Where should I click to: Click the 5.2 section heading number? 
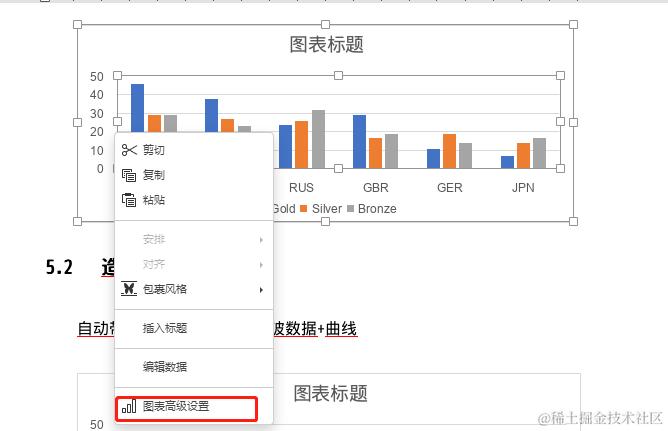coord(59,267)
